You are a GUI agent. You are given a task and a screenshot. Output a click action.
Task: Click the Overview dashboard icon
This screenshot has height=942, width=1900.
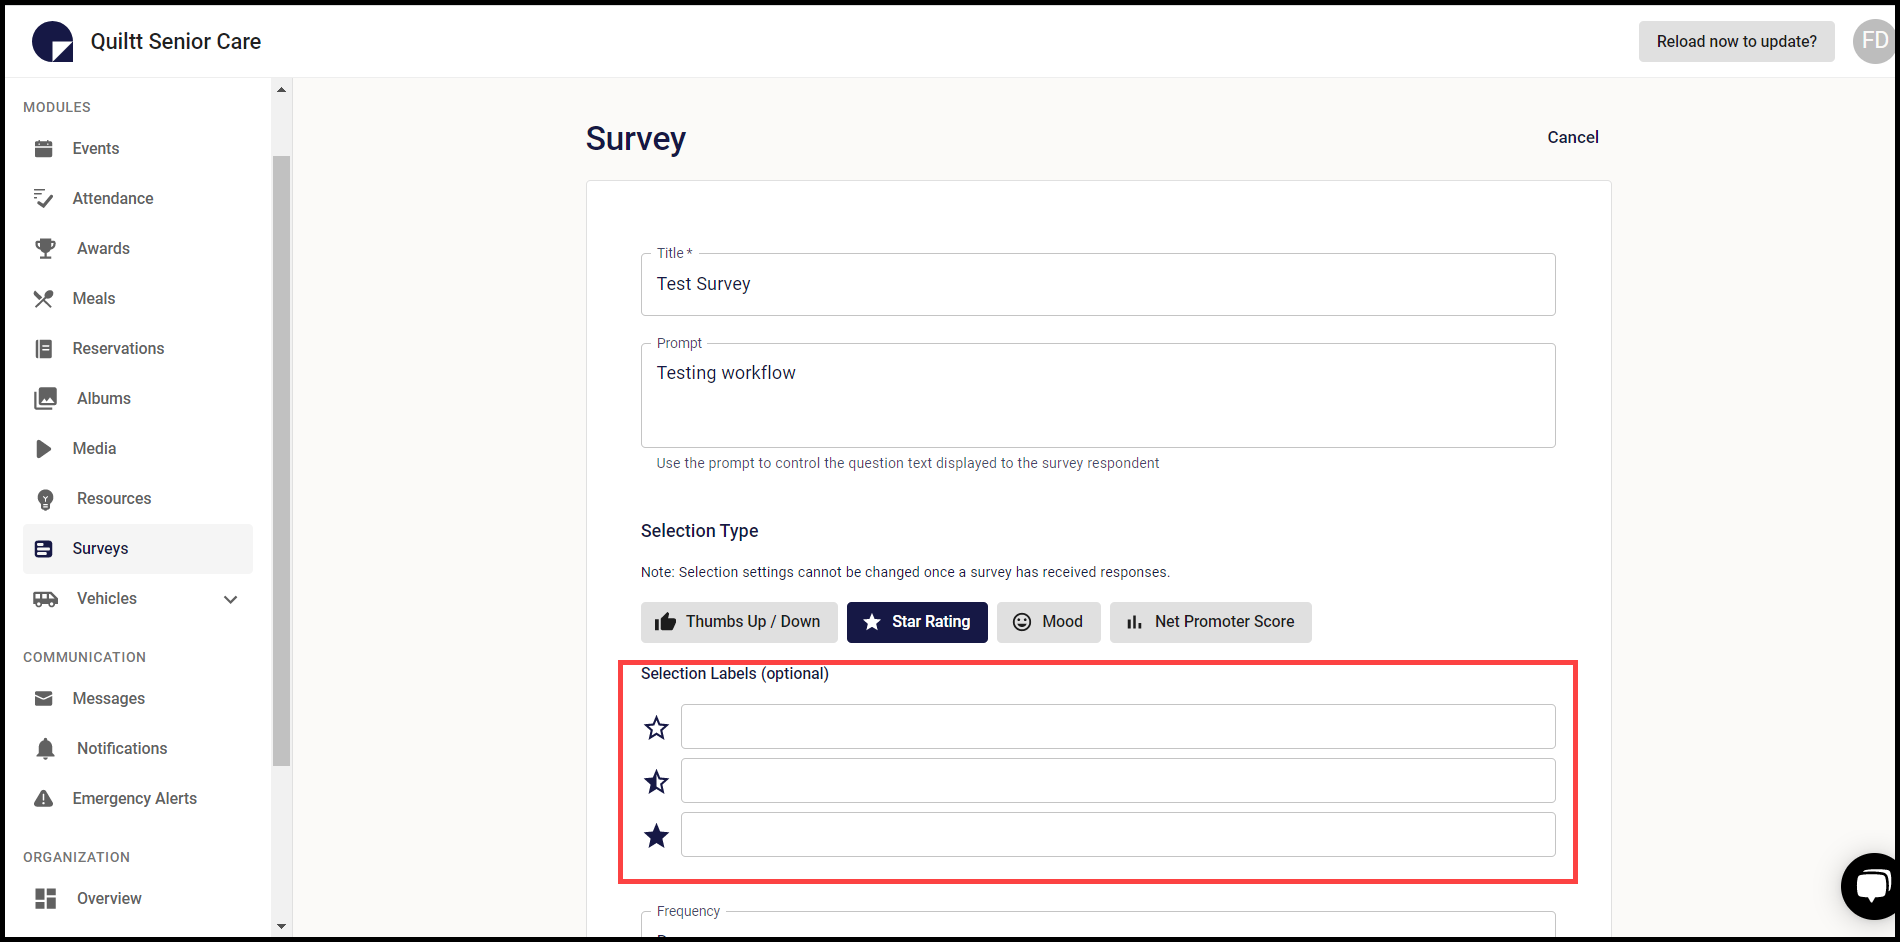45,899
